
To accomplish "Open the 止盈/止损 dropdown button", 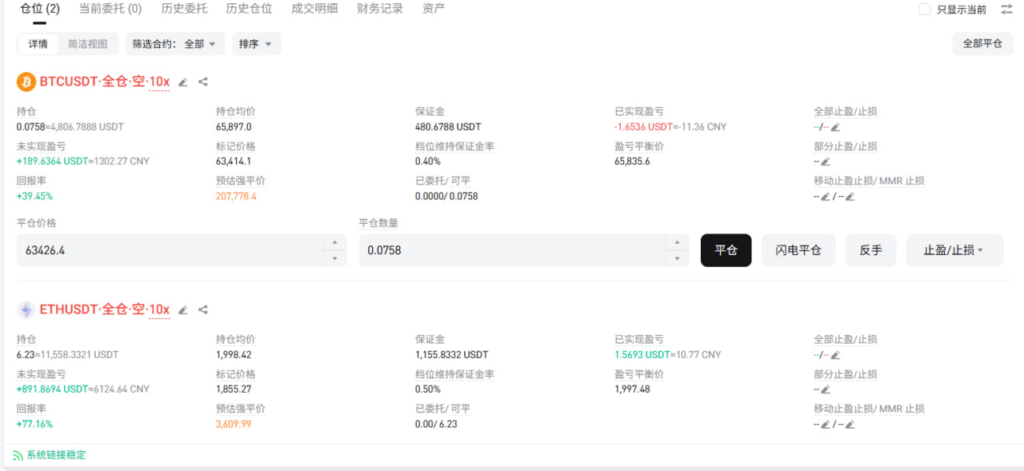I will coord(954,250).
